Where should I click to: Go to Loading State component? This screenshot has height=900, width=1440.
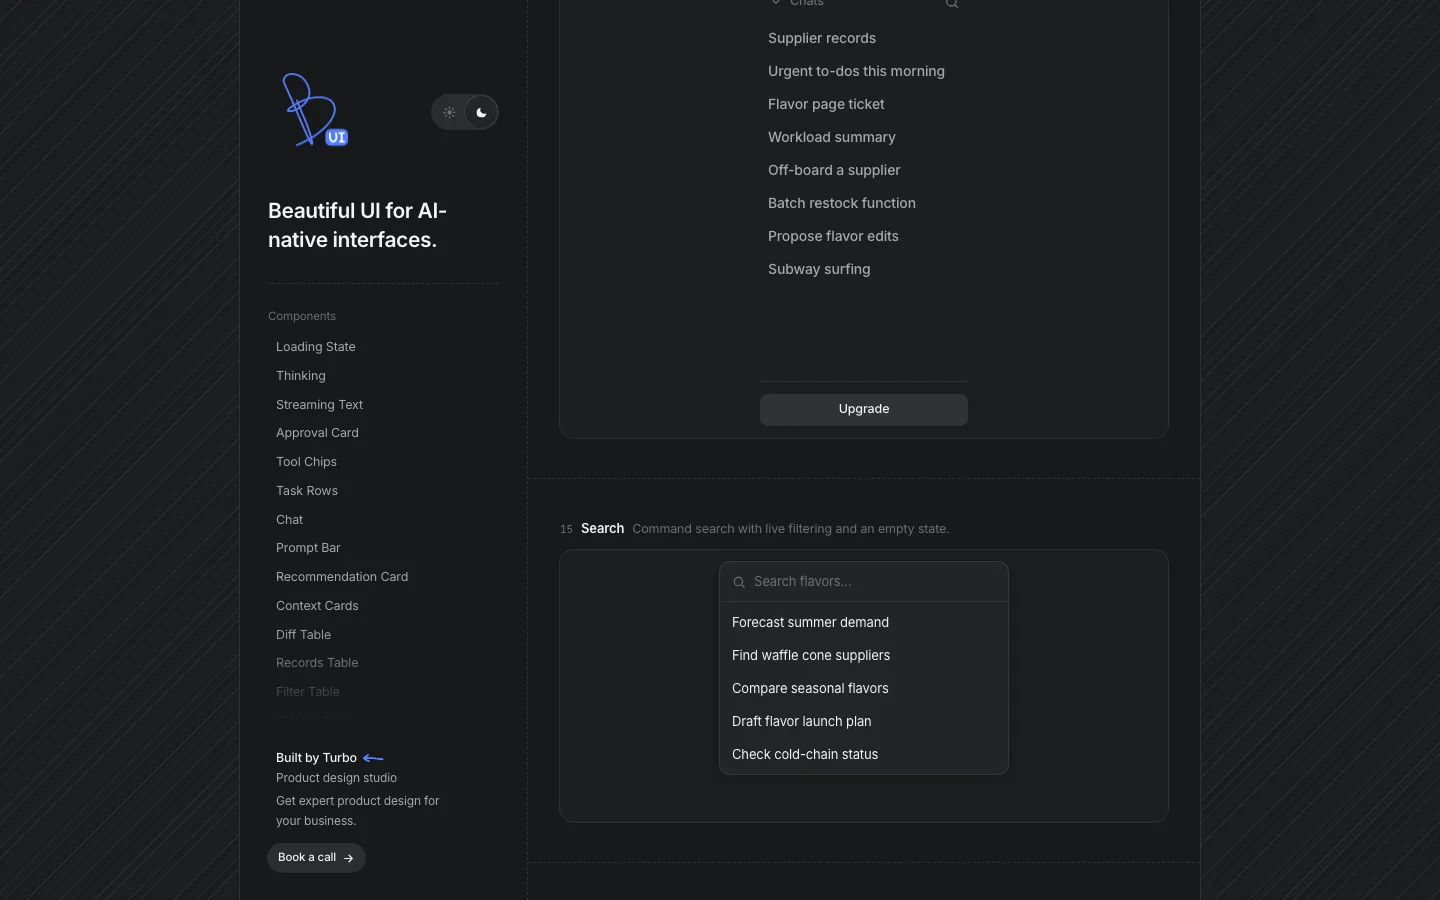tap(316, 347)
